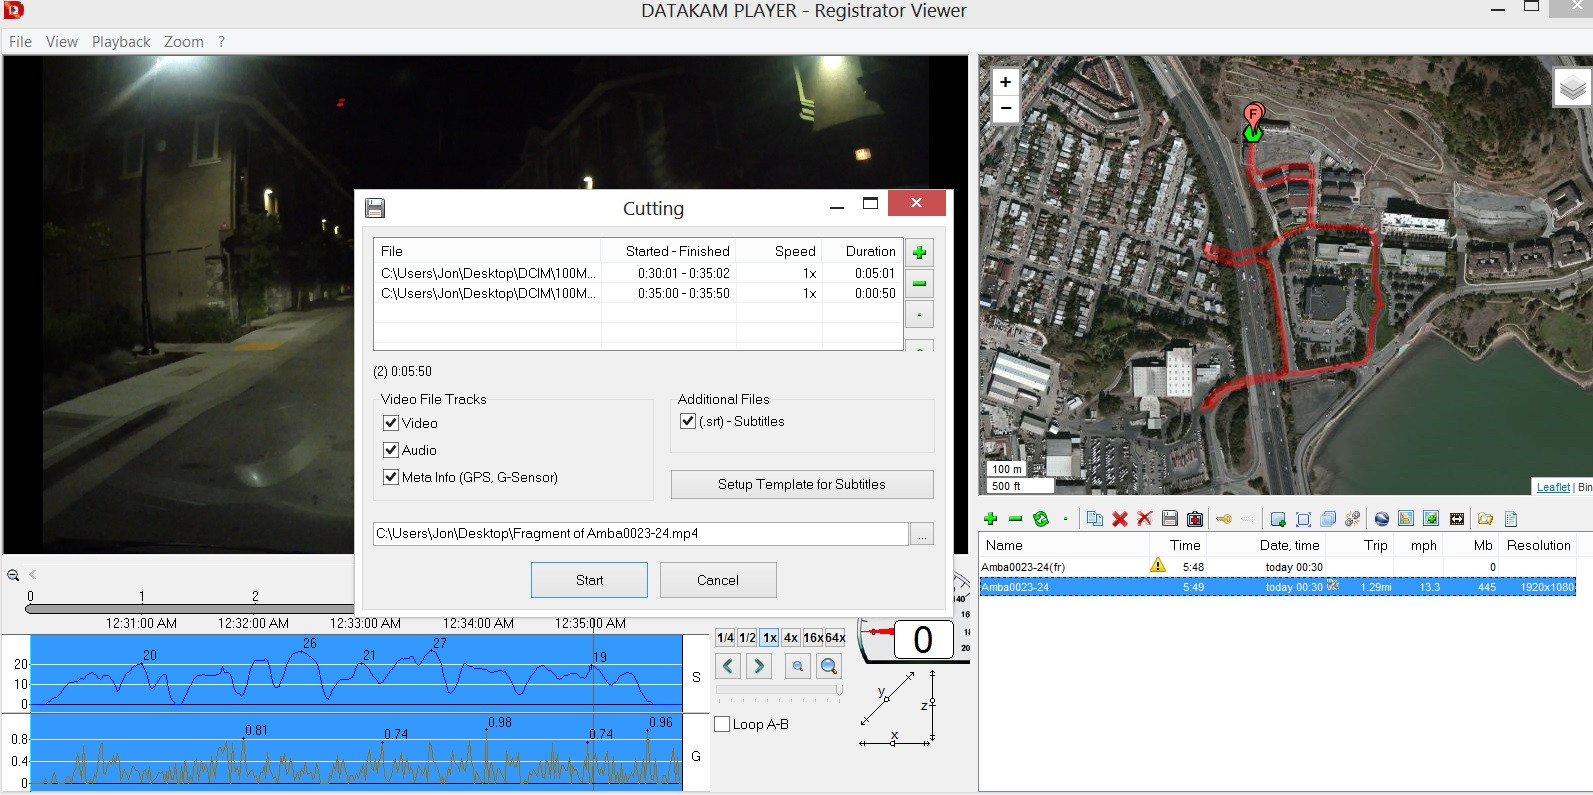1593x795 pixels.
Task: Zoom in the map with plus button
Action: click(1005, 82)
